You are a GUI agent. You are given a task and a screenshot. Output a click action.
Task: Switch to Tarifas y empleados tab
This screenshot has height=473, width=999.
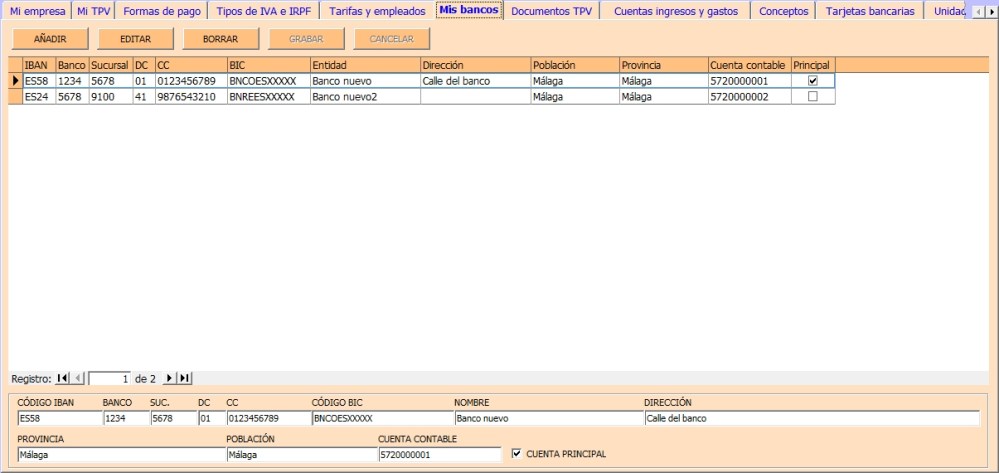[377, 11]
